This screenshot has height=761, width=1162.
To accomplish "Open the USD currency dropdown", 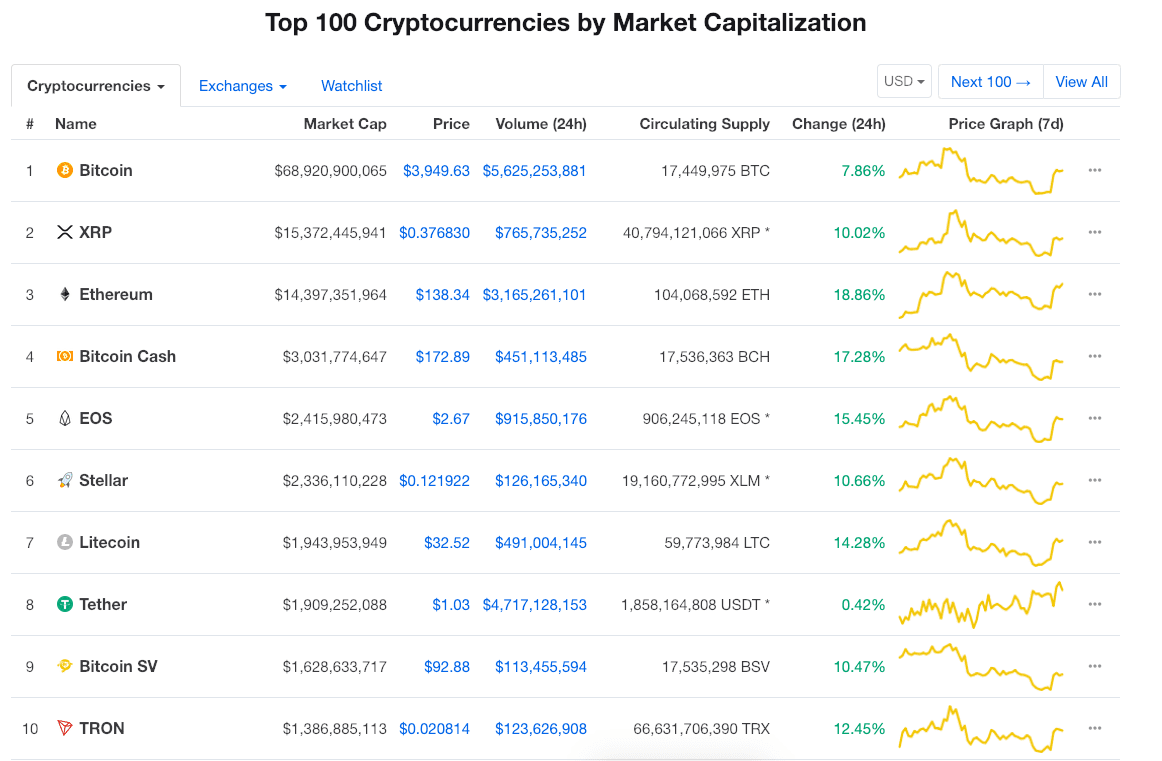I will point(904,82).
